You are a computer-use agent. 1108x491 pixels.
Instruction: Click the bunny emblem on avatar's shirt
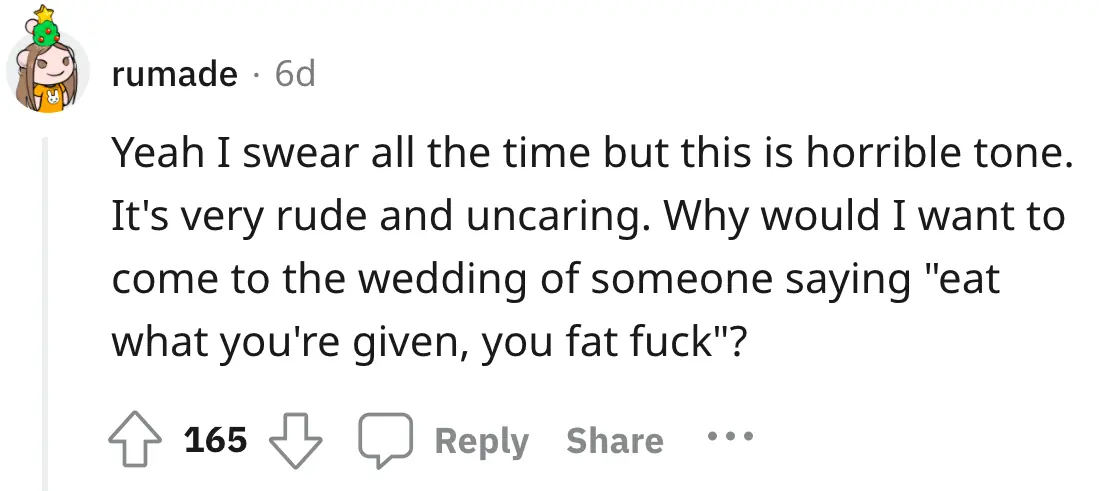[50, 98]
